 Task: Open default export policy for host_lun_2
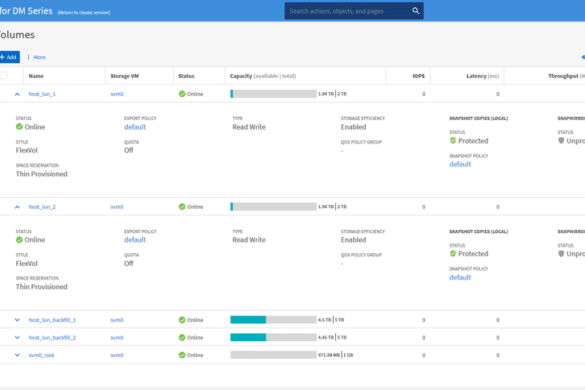[x=135, y=240]
